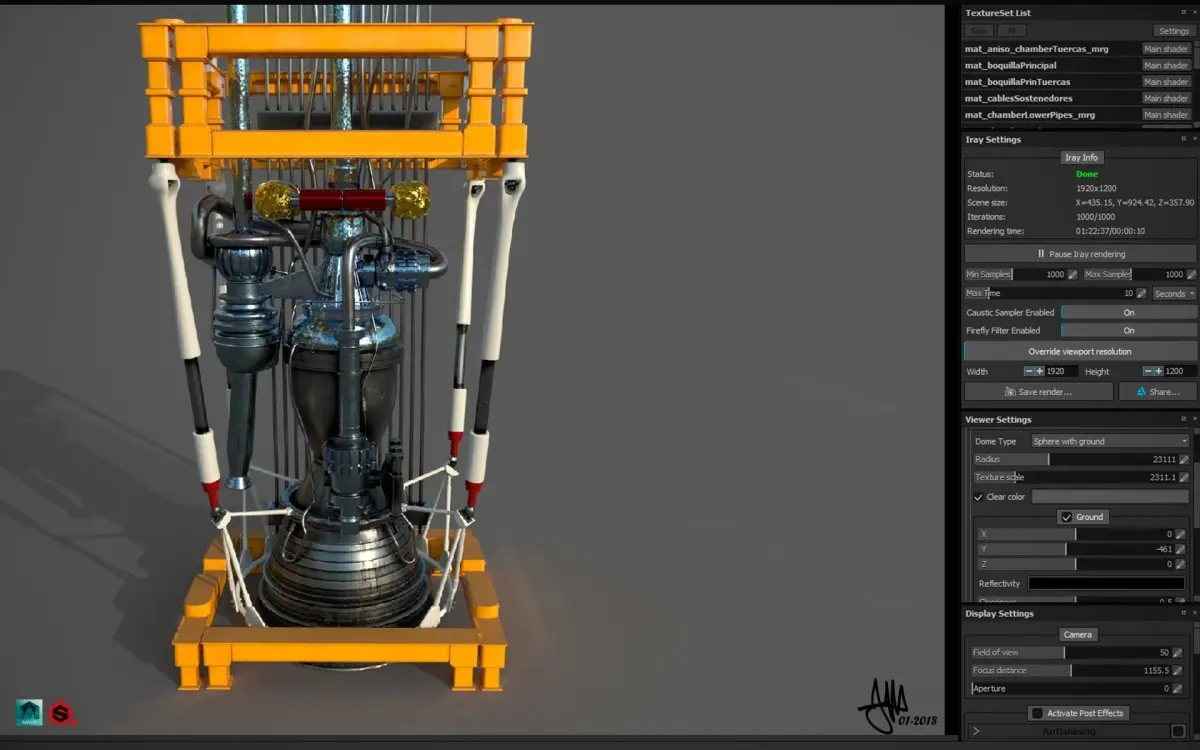Close the Iray Settings panel
This screenshot has width=1200, height=750.
(1194, 139)
